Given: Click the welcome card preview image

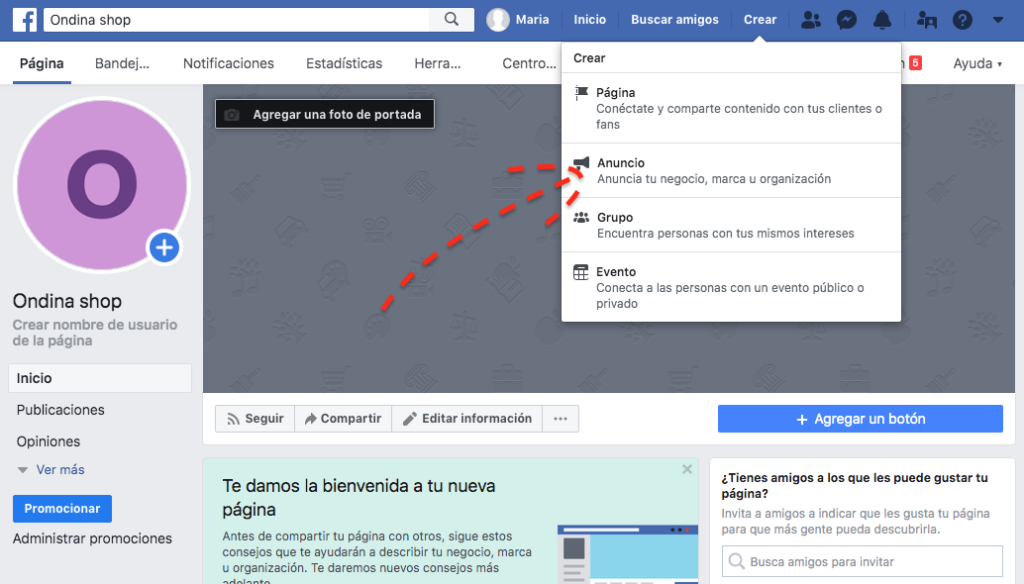Looking at the screenshot, I should (628, 554).
